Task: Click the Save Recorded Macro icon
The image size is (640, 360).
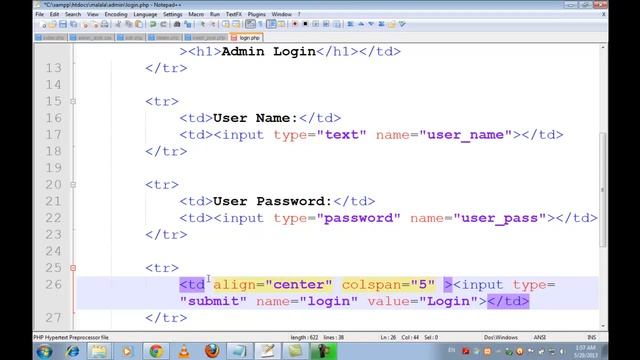Action: coord(337,24)
